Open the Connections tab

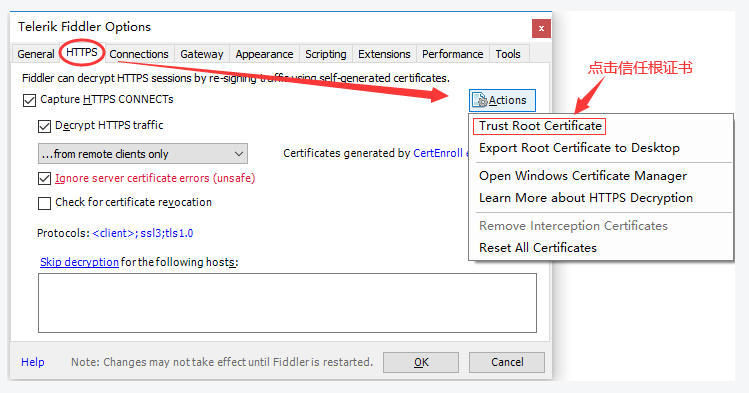[x=139, y=54]
